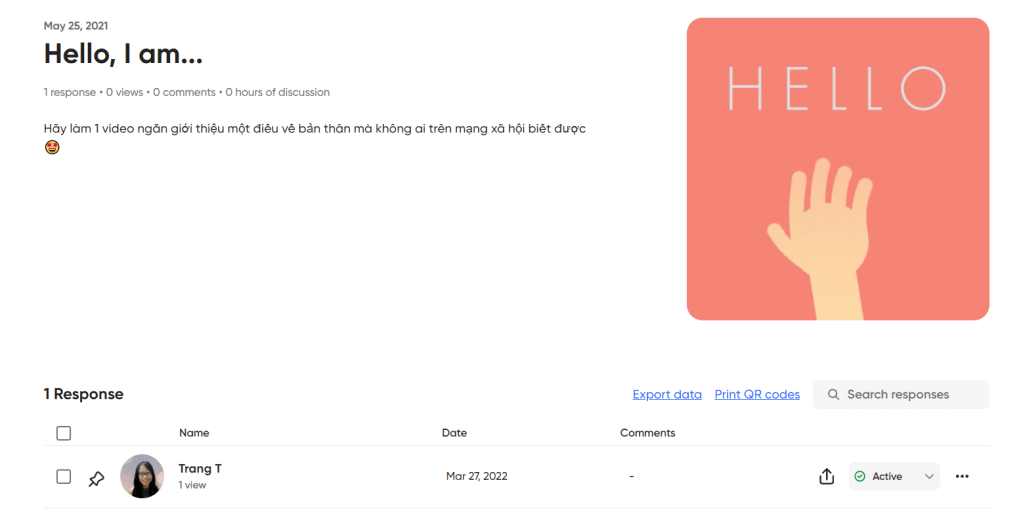Click the Export data link
This screenshot has height=514, width=1023.
coord(667,395)
